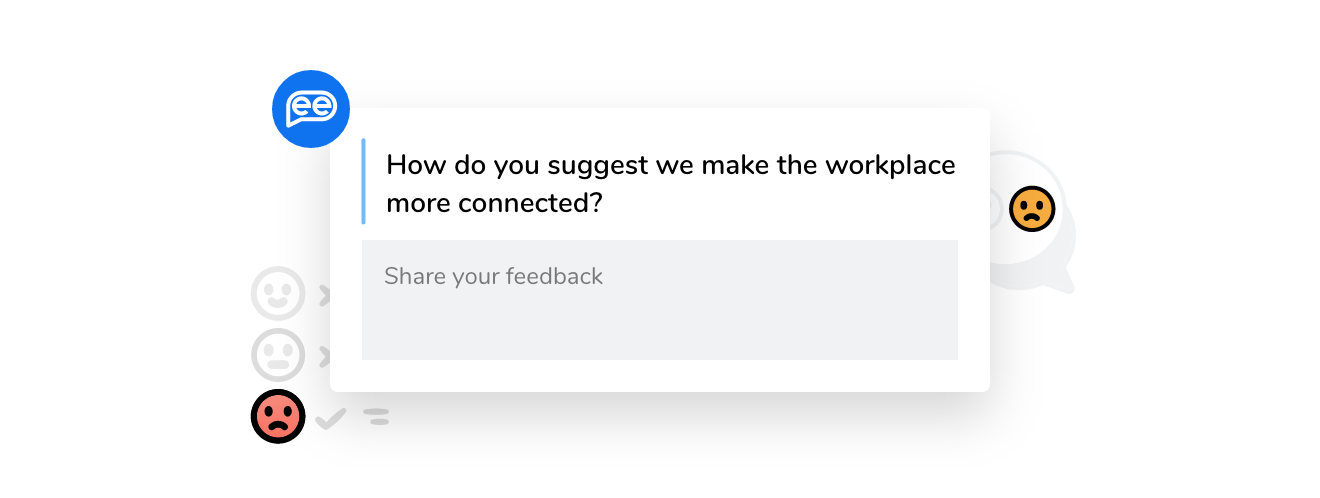Choose the gray neutral face emoji
The image size is (1320, 498).
278,354
